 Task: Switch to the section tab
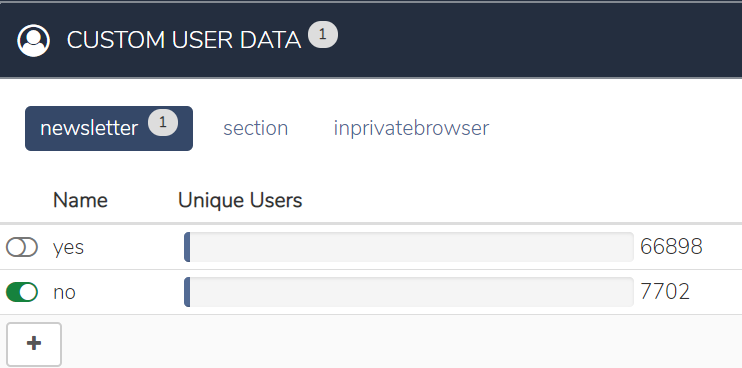tap(256, 128)
